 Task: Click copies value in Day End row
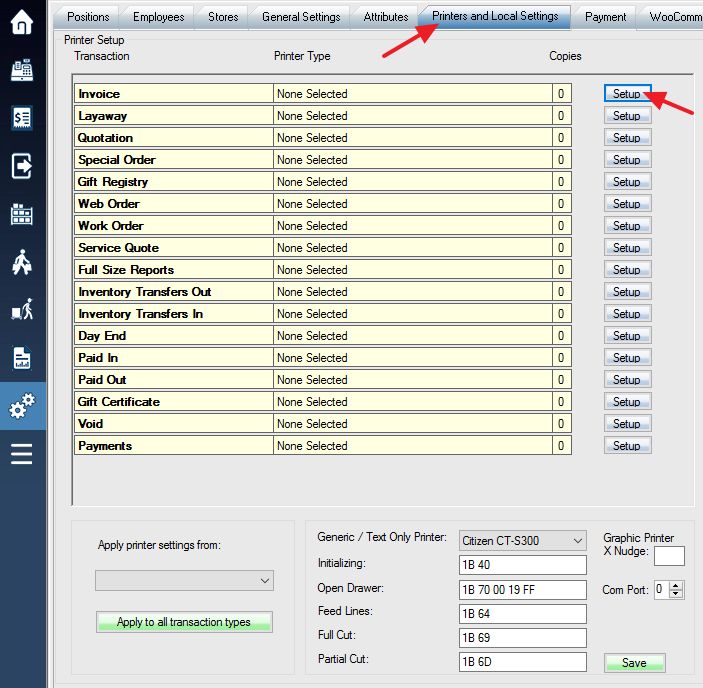[x=562, y=336]
